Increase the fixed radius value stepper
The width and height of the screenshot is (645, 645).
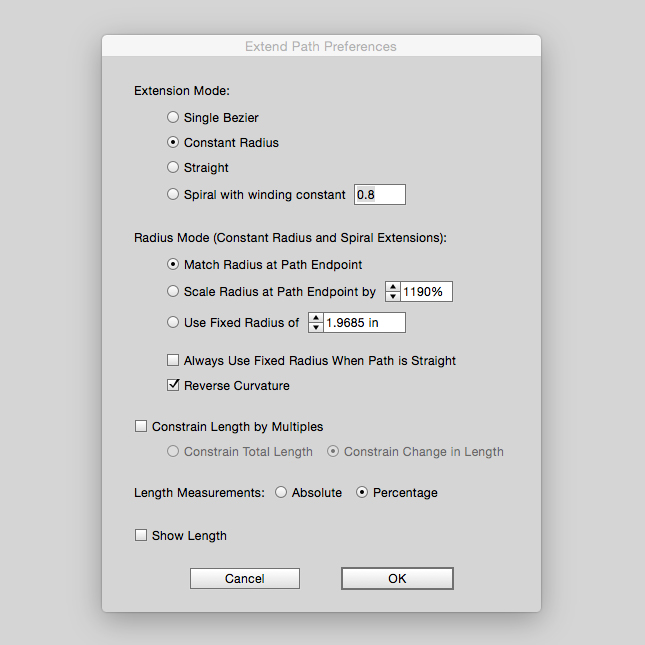[x=316, y=318]
